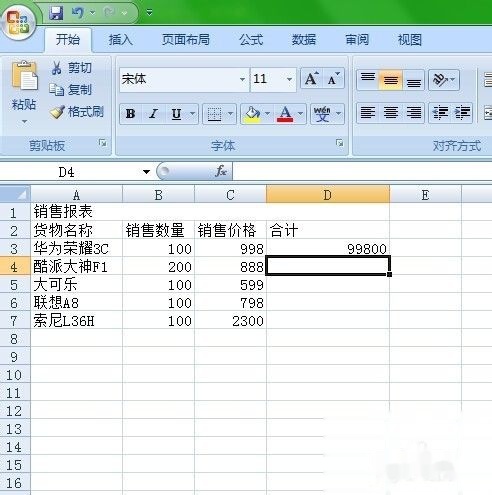This screenshot has width=492, height=495.
Task: Switch to the 插入 tab
Action: [120, 40]
